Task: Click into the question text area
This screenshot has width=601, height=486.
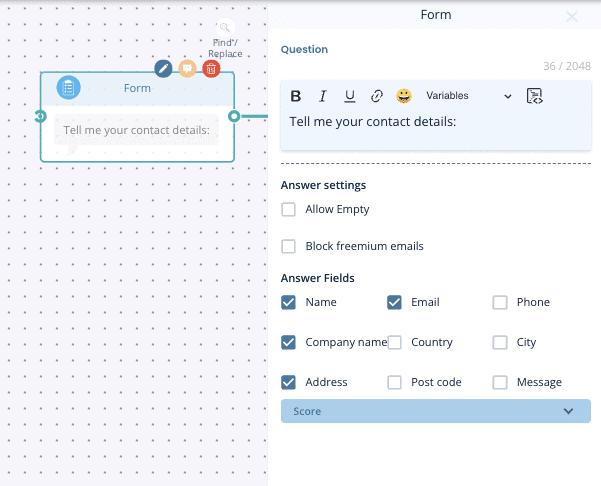Action: point(436,129)
